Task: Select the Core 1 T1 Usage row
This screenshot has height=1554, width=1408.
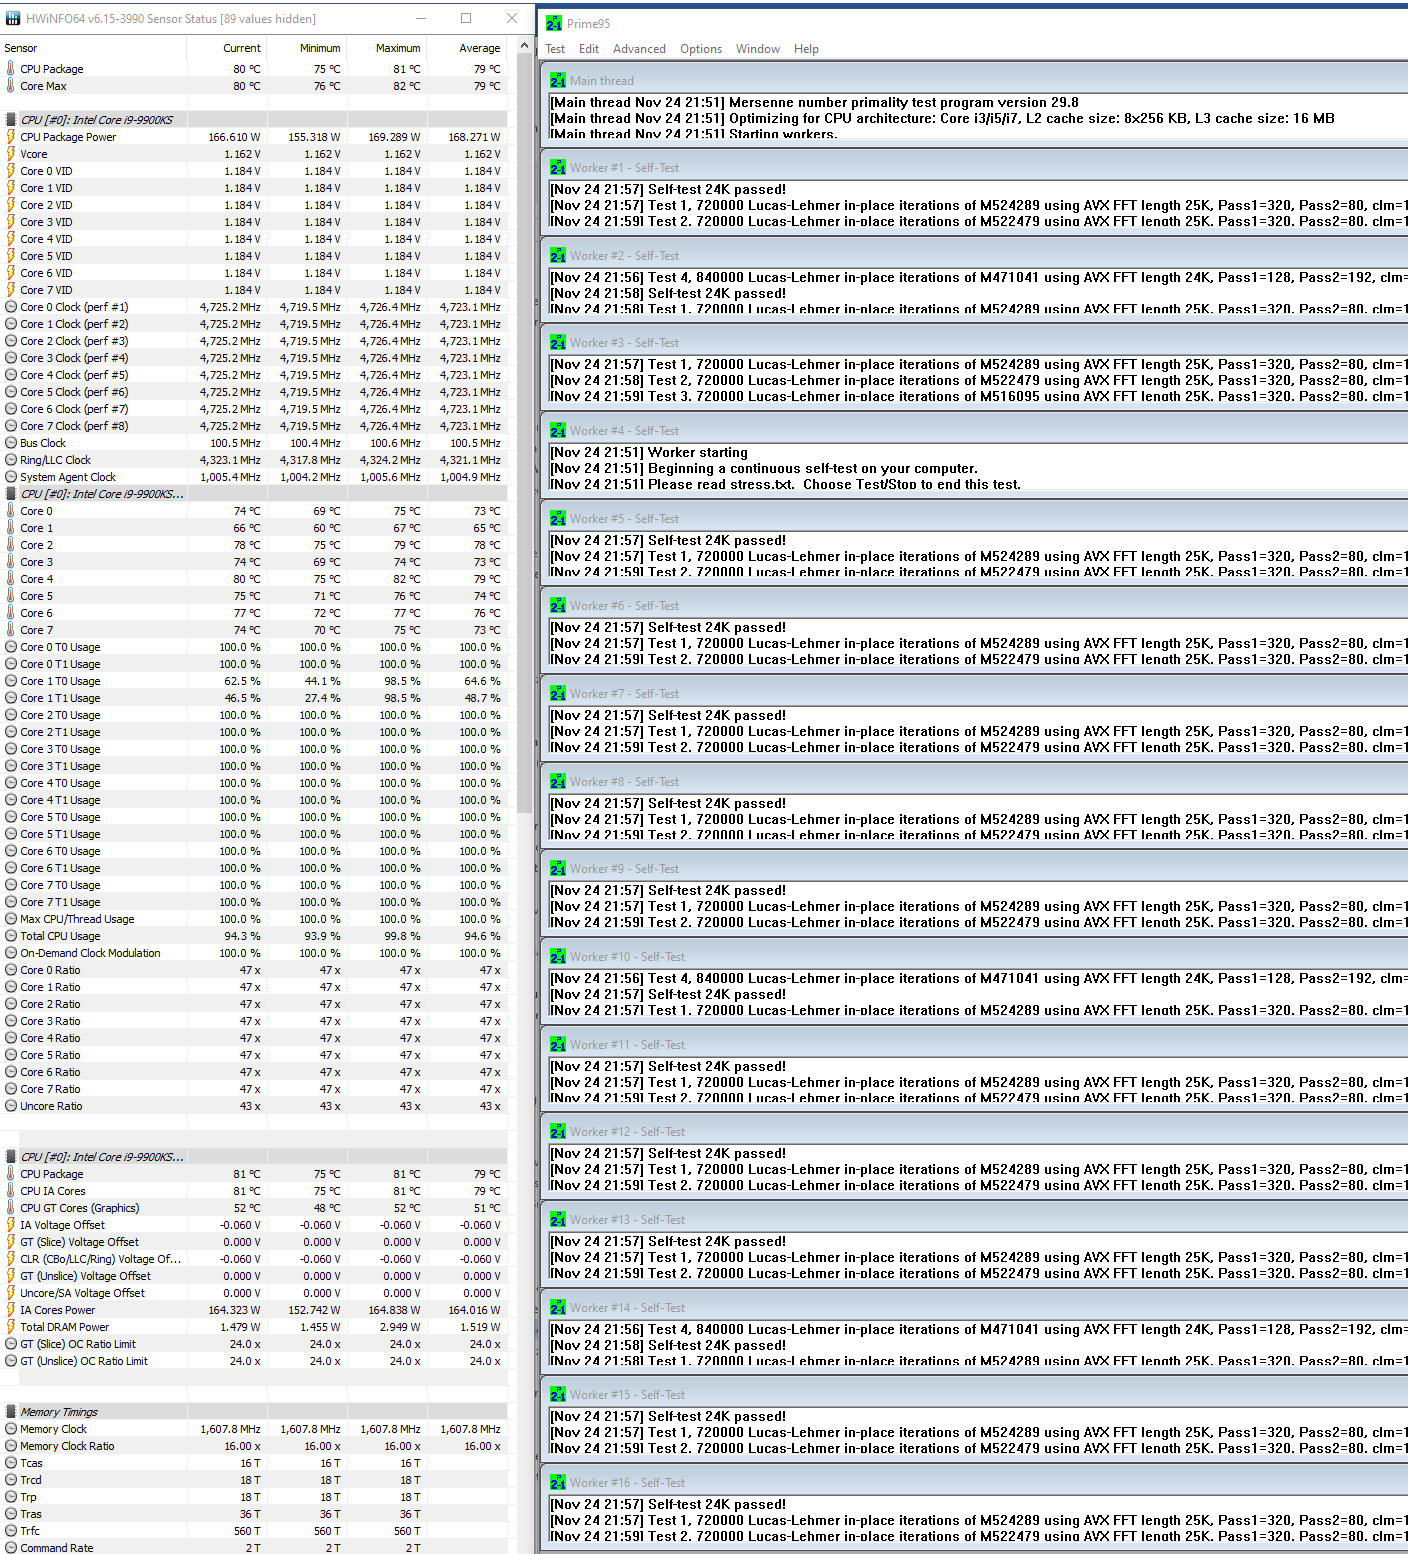Action: 253,698
